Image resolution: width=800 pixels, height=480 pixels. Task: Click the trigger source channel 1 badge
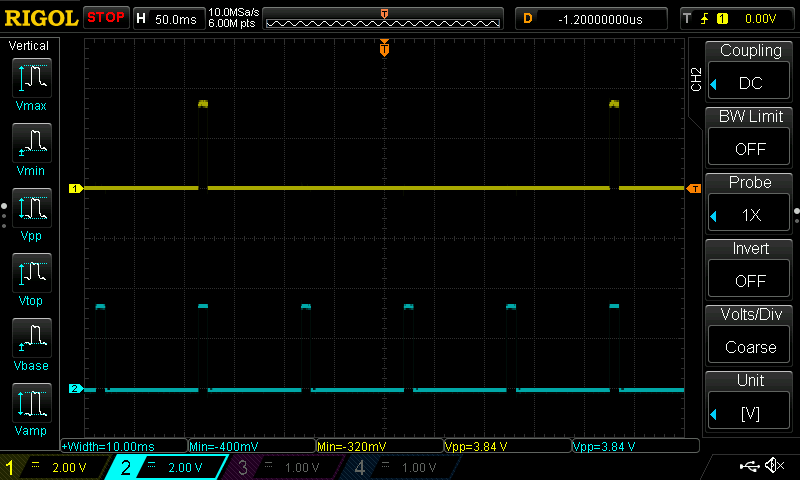[722, 19]
